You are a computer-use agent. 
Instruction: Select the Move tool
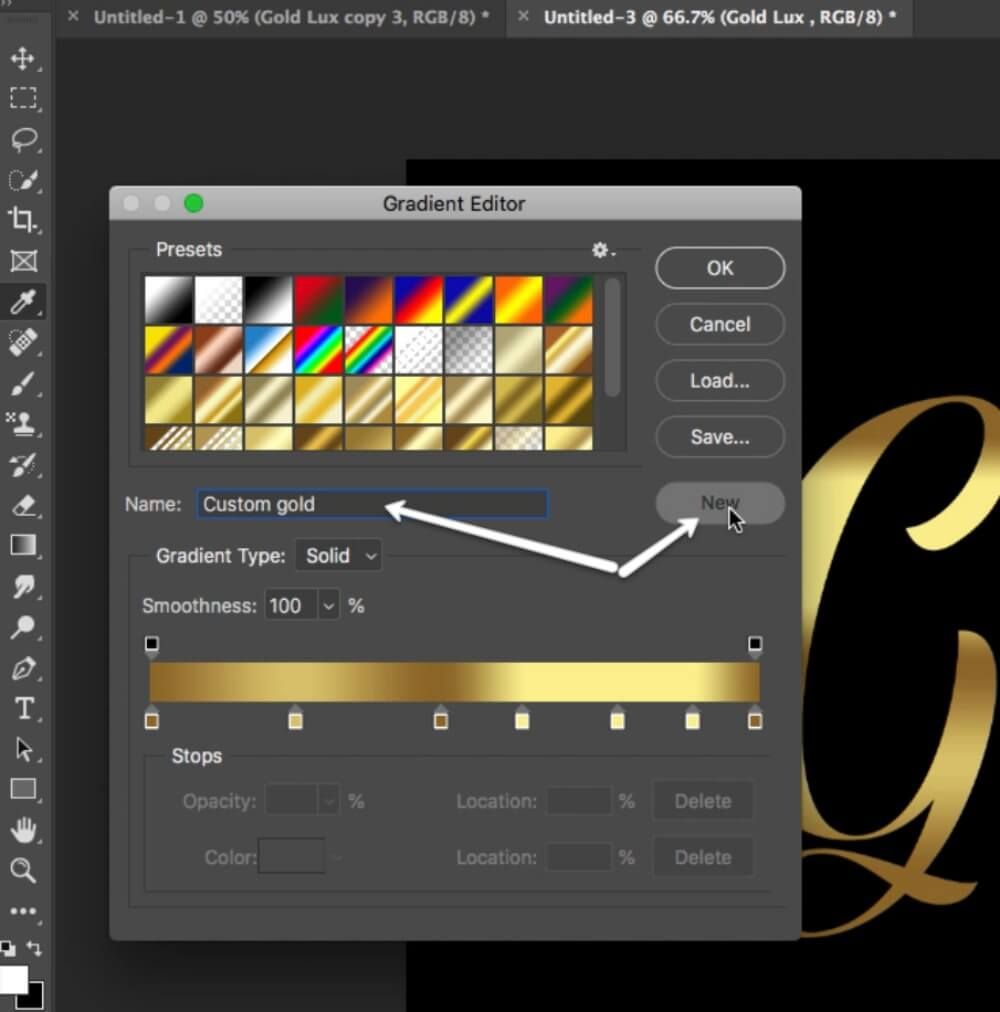pyautogui.click(x=23, y=58)
